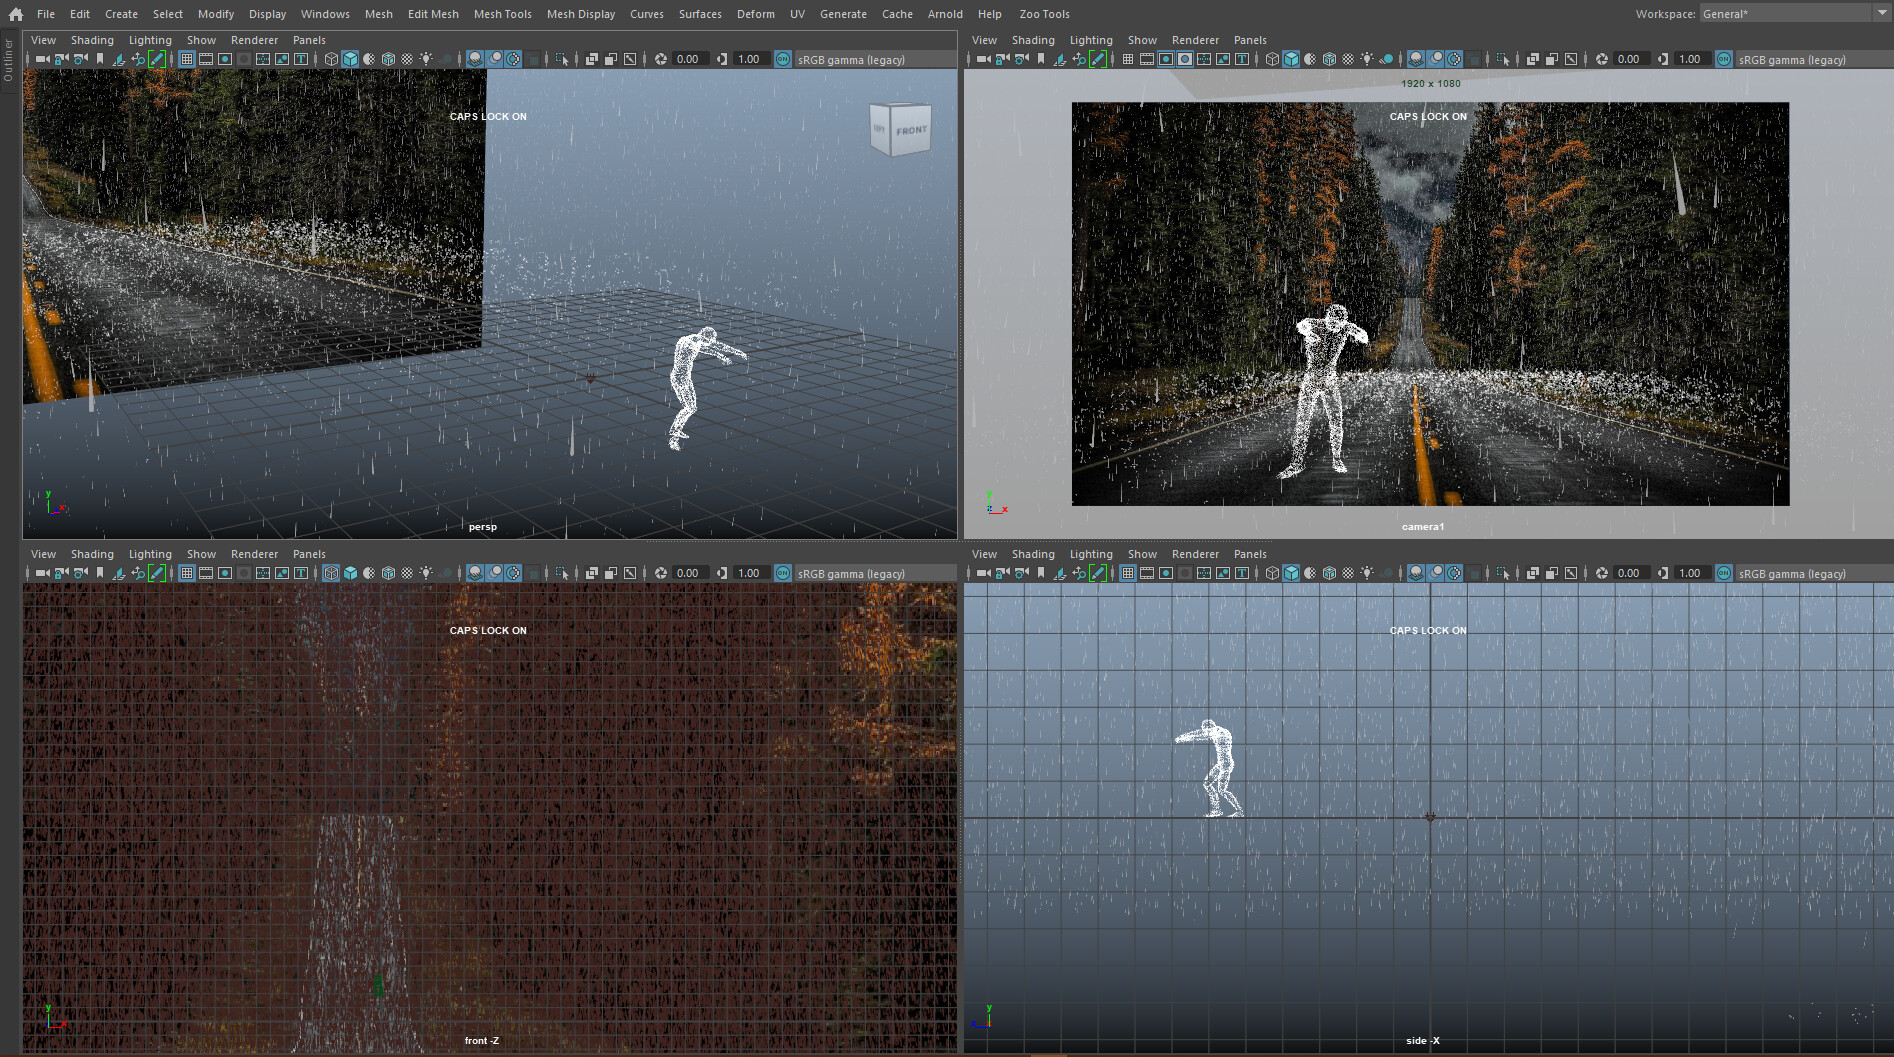Click the Maya home button

(15, 13)
